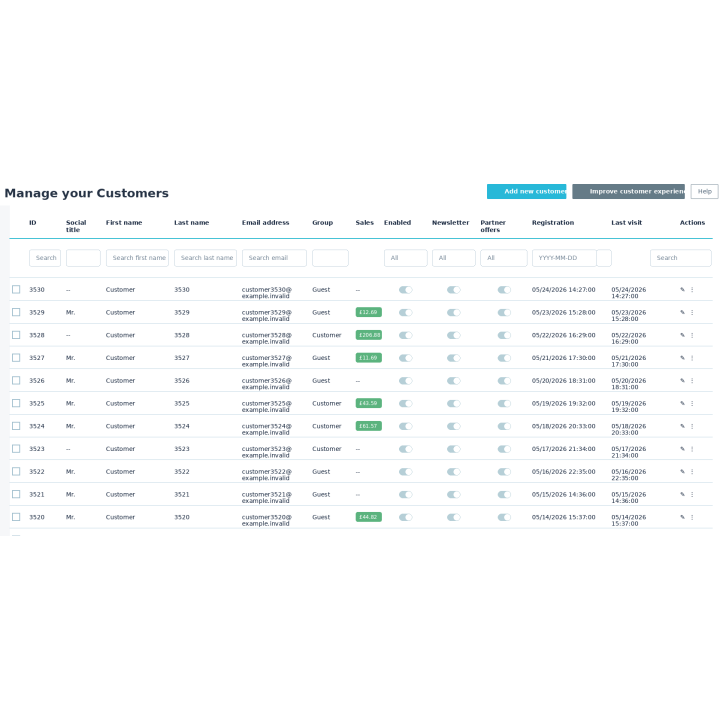The image size is (720, 720).
Task: Edit customer 3525 via pencil icon
Action: [x=682, y=403]
